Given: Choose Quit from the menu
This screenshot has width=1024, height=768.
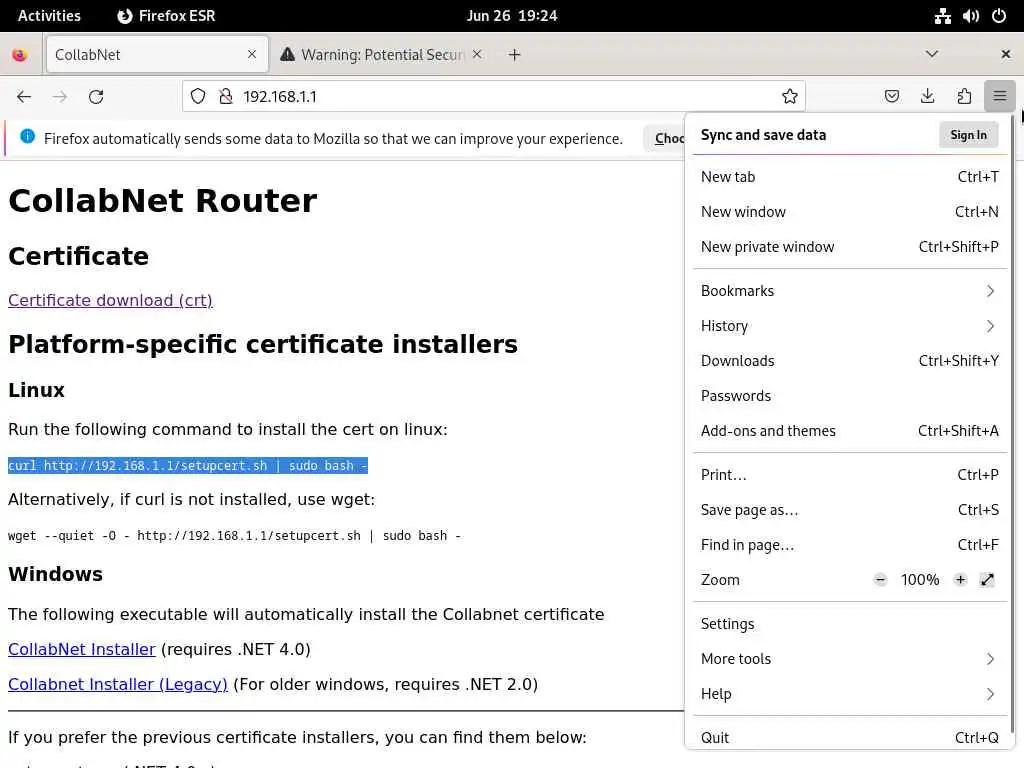Looking at the screenshot, I should click(x=849, y=737).
